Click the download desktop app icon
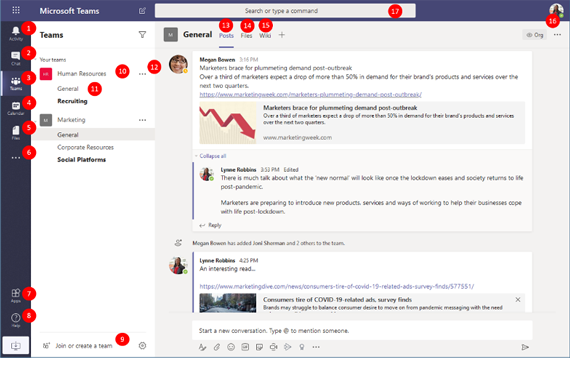570x369 pixels. (x=16, y=345)
